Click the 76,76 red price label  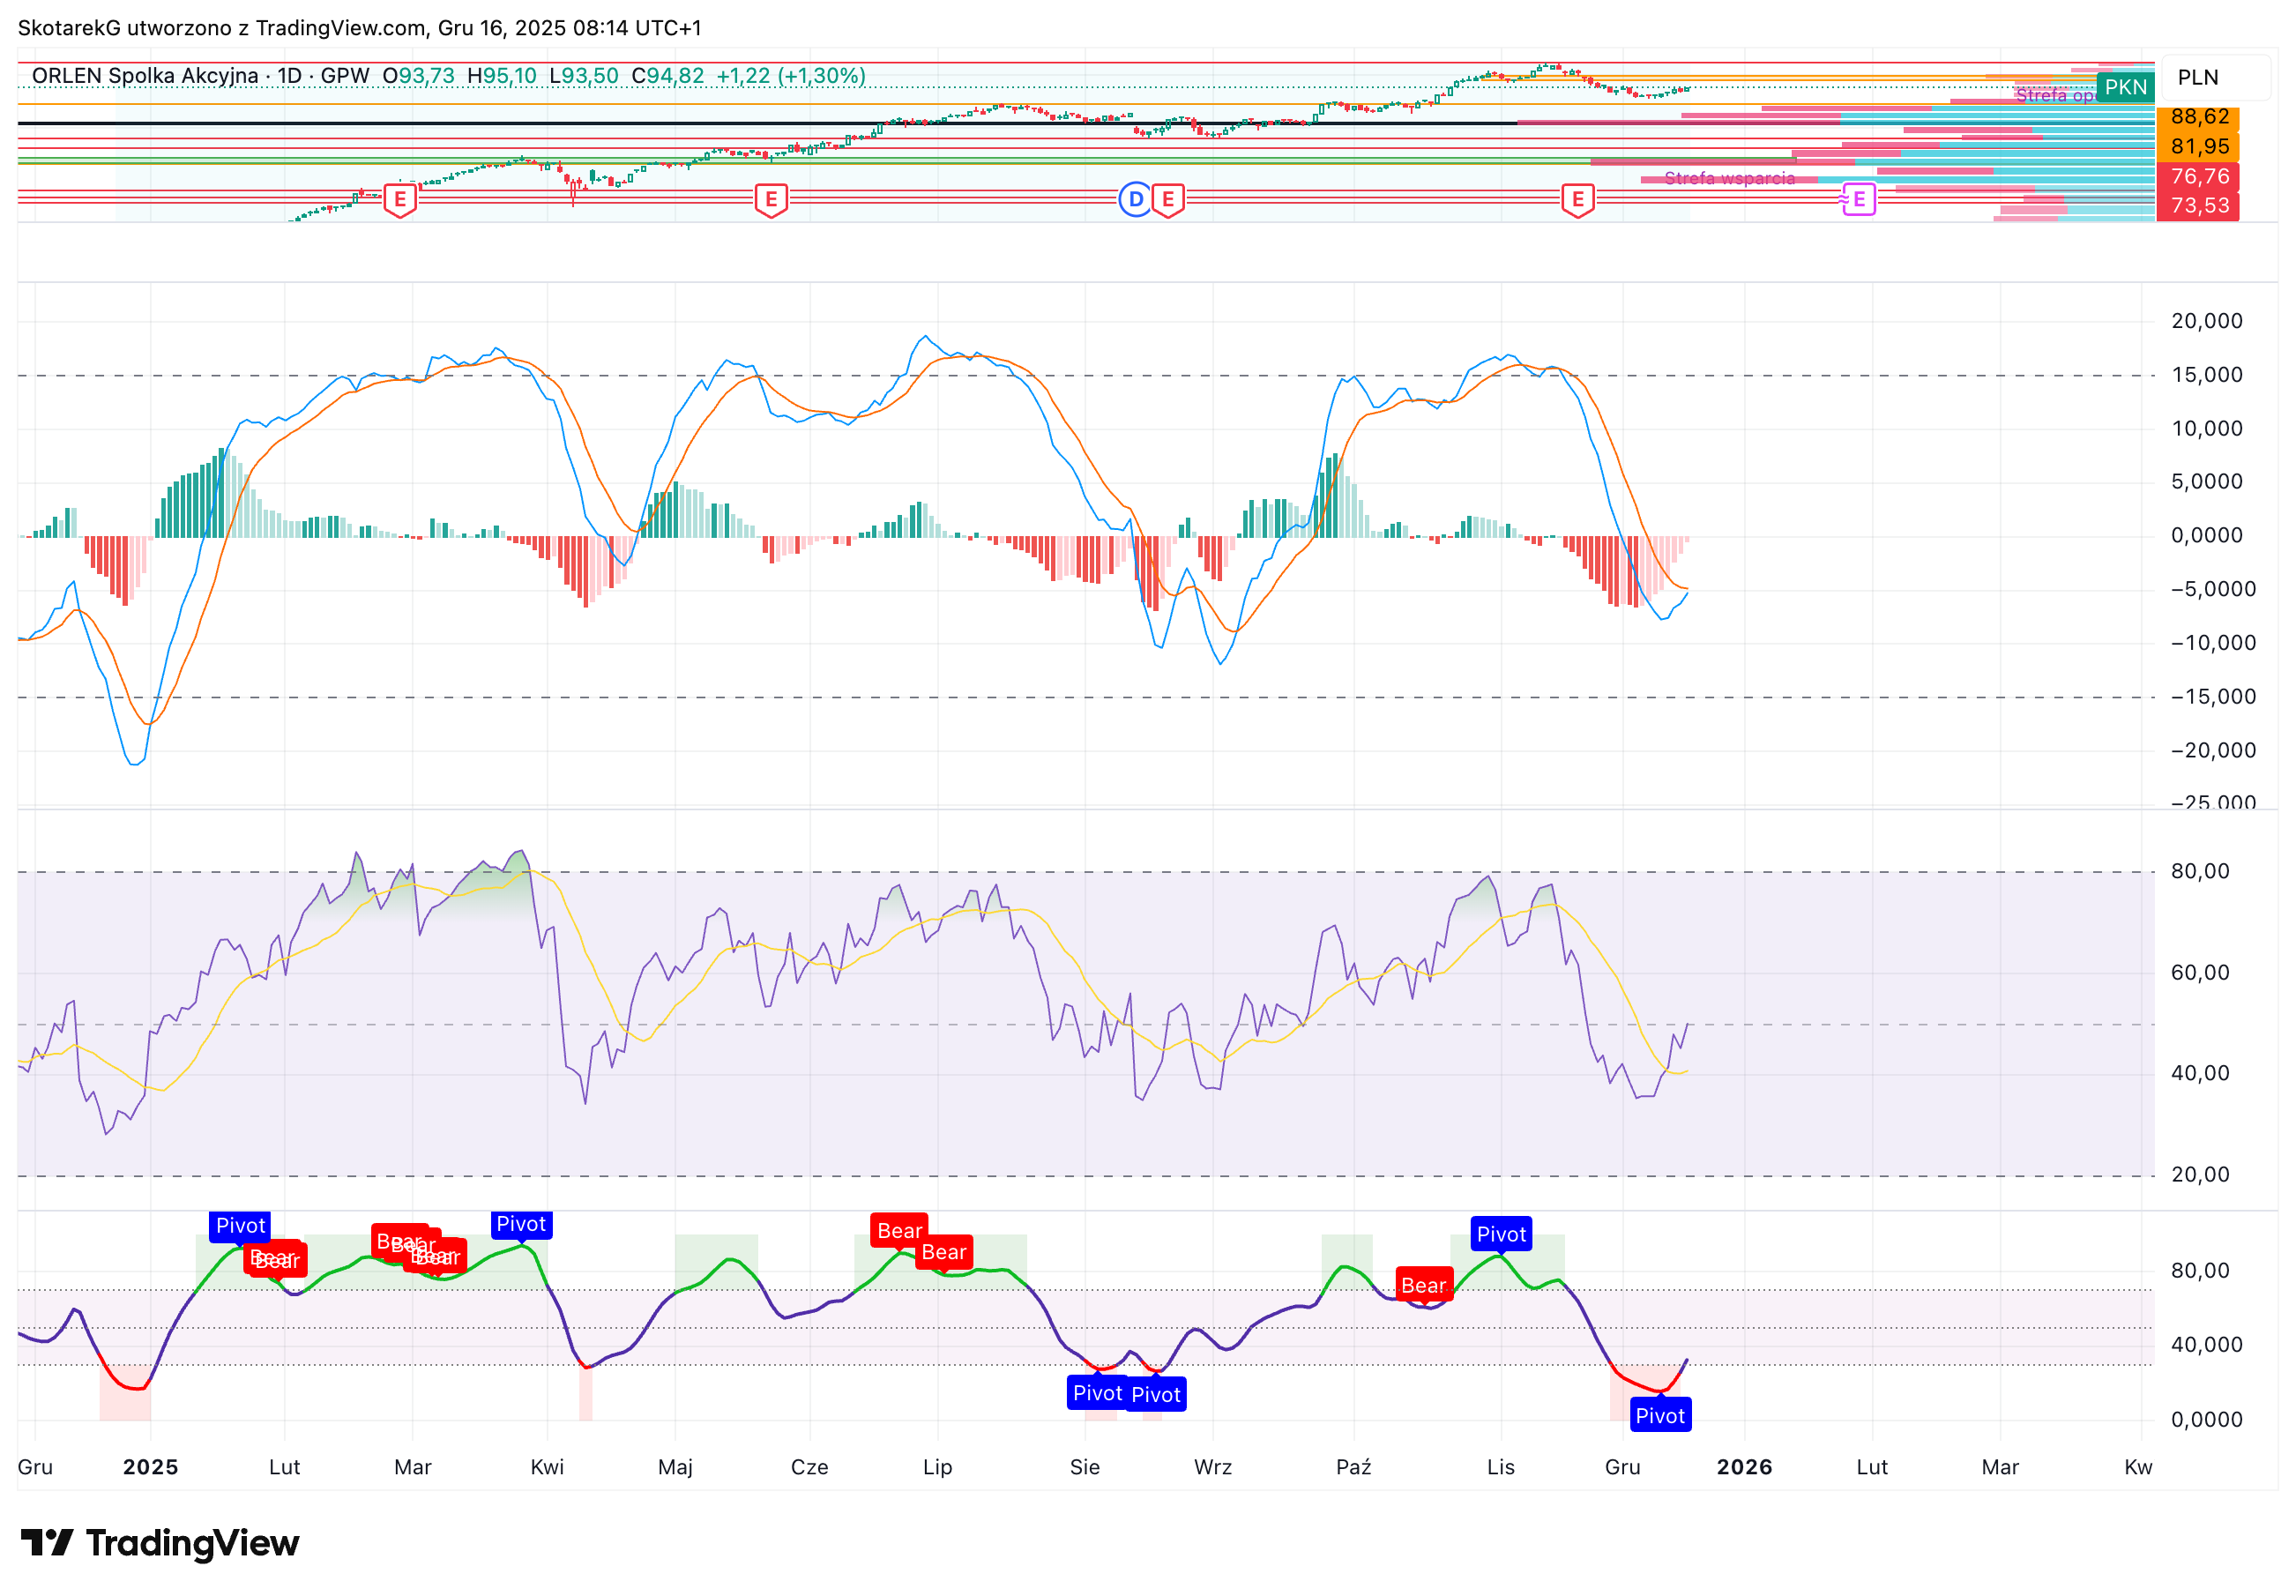click(2199, 176)
